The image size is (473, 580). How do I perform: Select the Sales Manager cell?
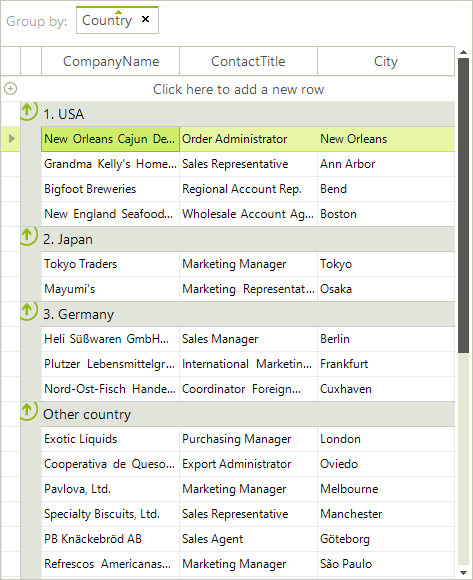tap(248, 339)
